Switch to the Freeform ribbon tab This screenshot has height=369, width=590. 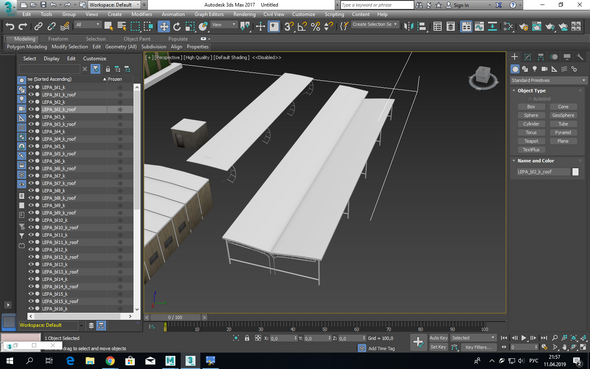[x=58, y=39]
